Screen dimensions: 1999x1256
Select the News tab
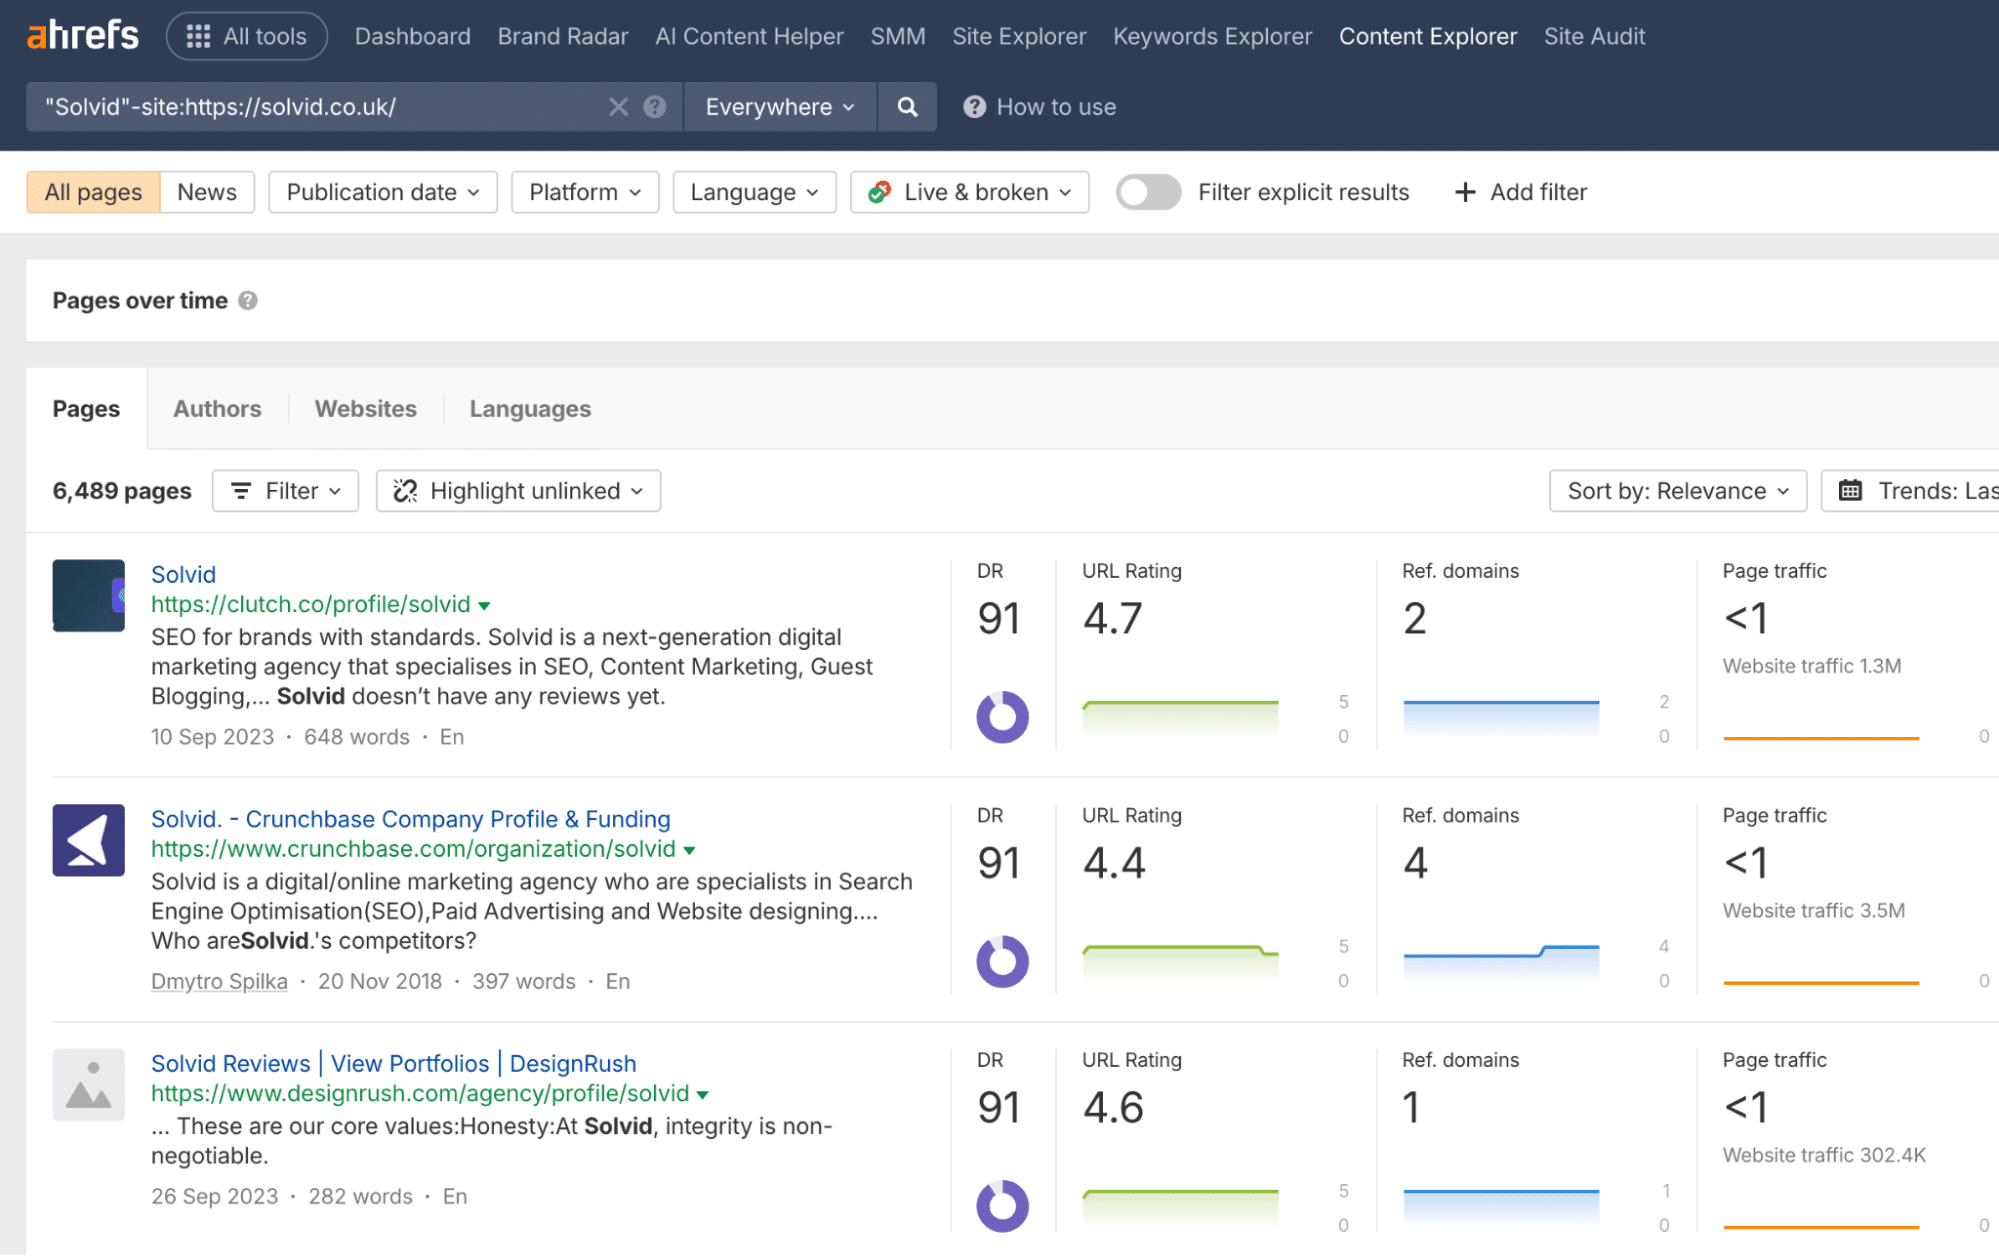pyautogui.click(x=207, y=192)
